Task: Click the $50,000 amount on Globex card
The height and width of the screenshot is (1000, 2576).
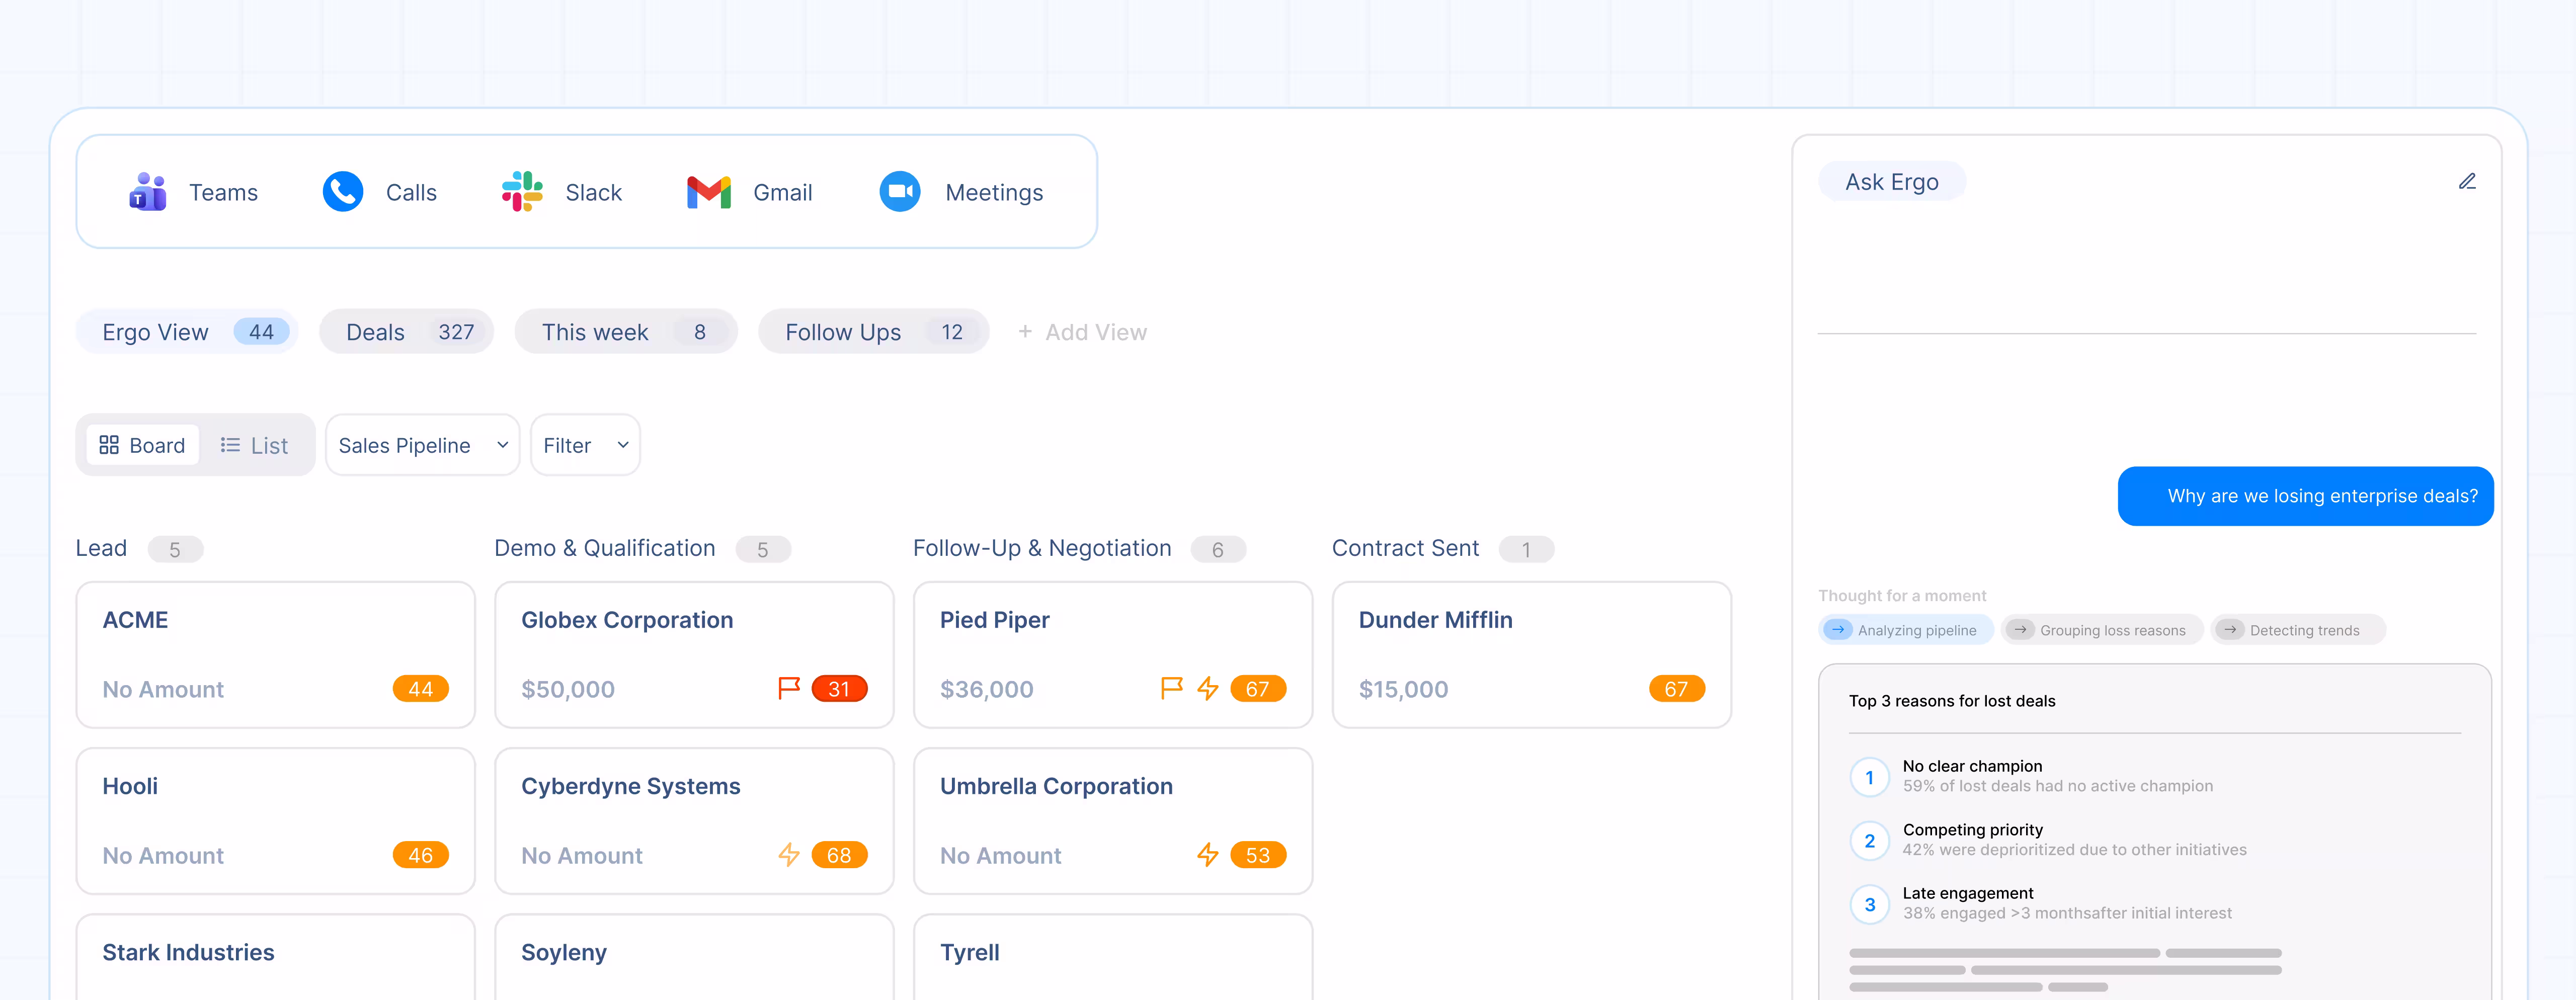Action: 568,689
